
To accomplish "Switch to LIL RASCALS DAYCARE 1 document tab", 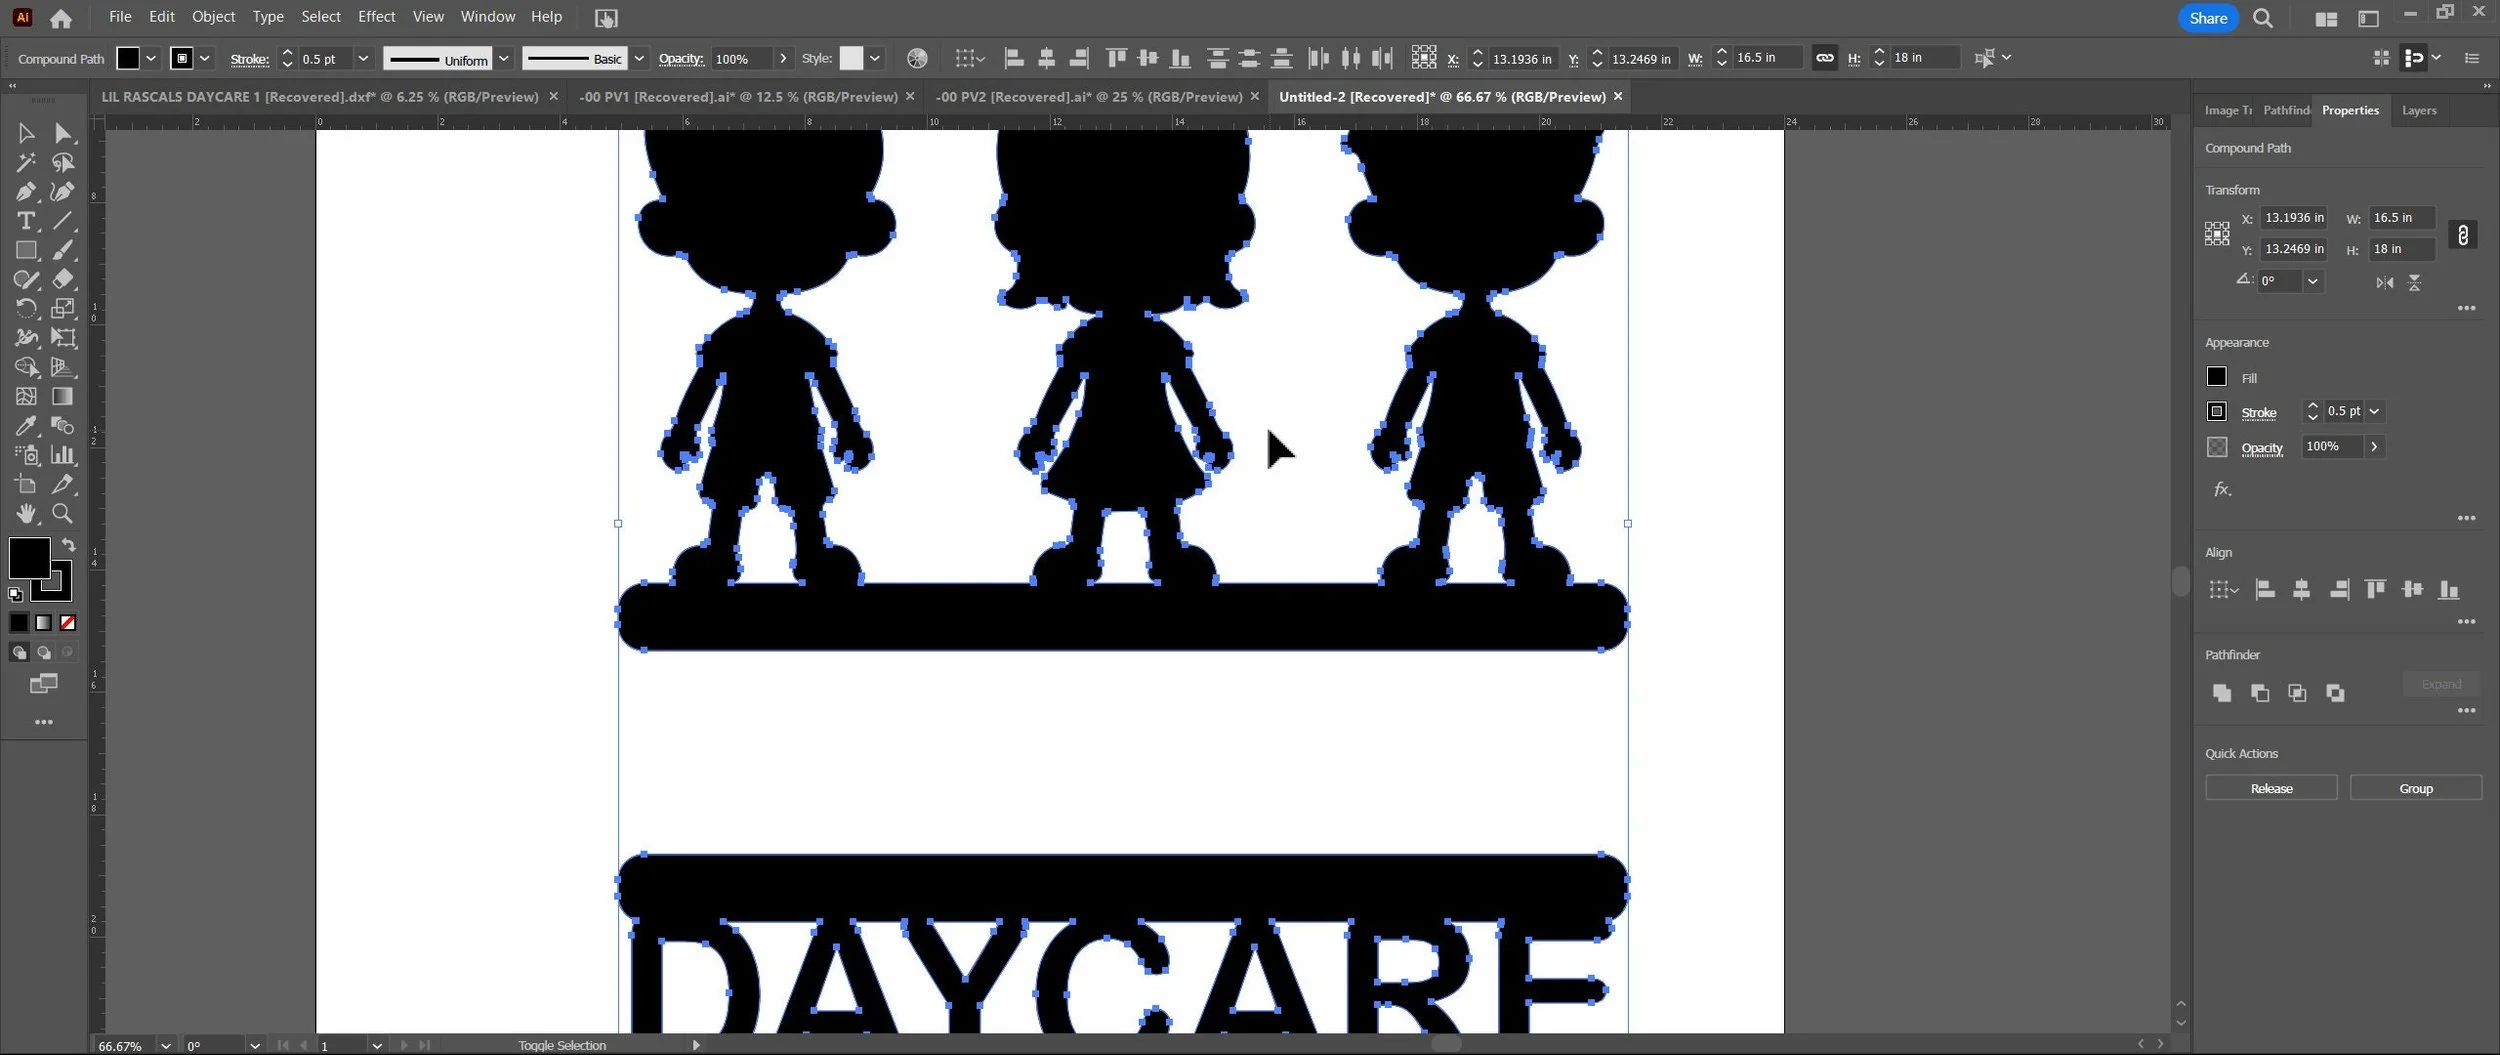I will pyautogui.click(x=320, y=97).
